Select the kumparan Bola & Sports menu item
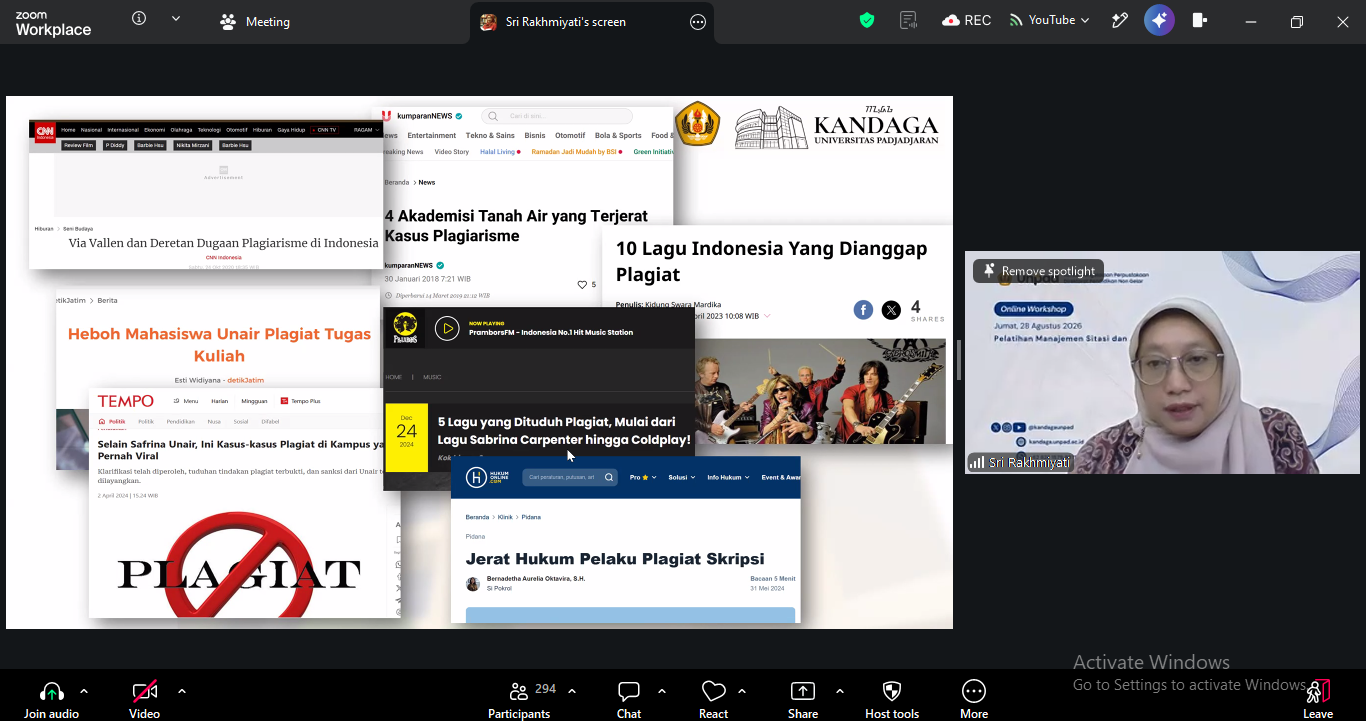This screenshot has width=1366, height=721. pos(618,136)
